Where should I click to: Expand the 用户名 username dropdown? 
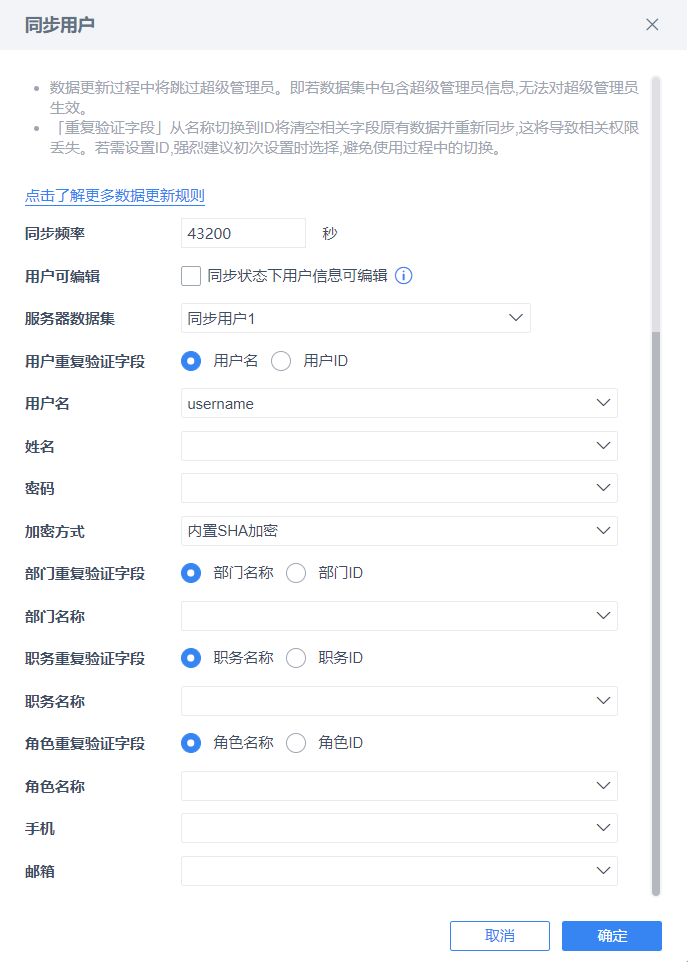coord(399,403)
